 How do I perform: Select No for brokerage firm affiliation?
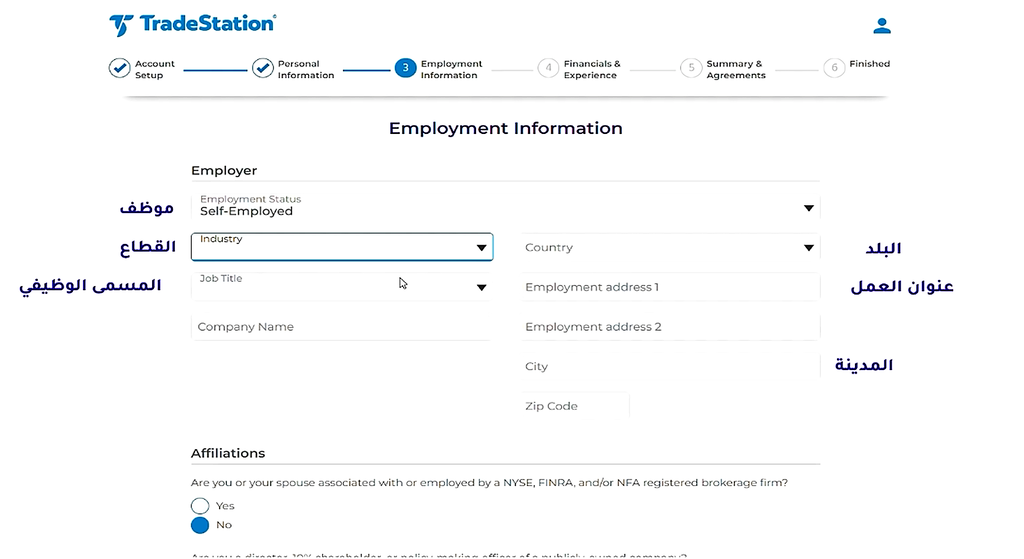(x=200, y=525)
